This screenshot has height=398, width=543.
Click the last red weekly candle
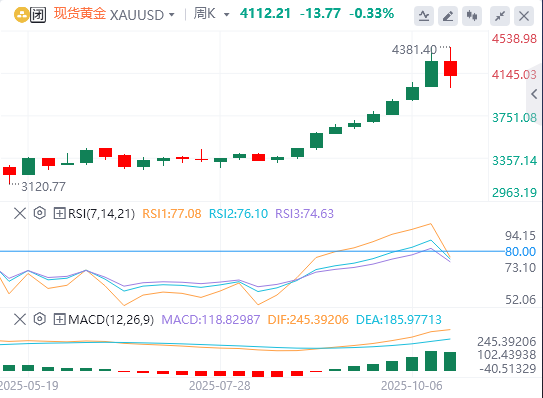[x=450, y=68]
